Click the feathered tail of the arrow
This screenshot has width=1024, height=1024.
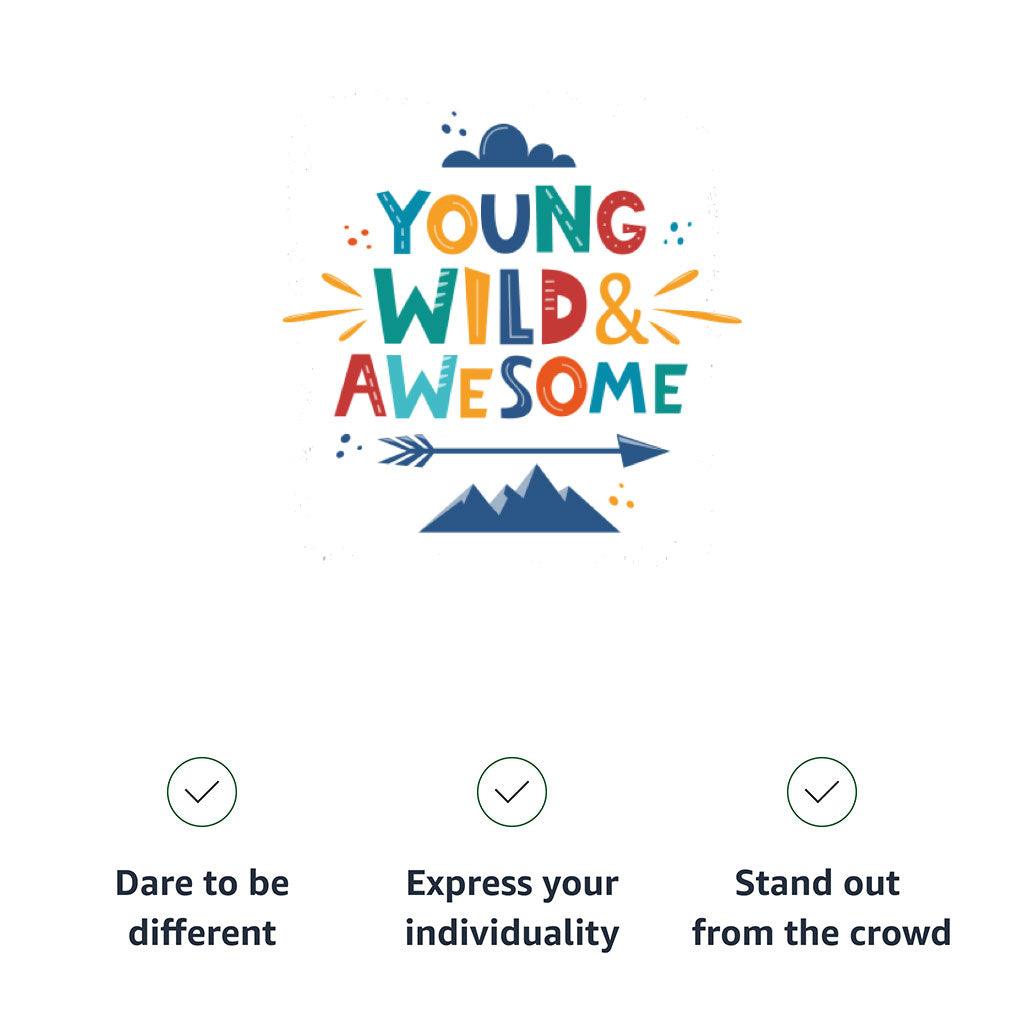point(406,450)
